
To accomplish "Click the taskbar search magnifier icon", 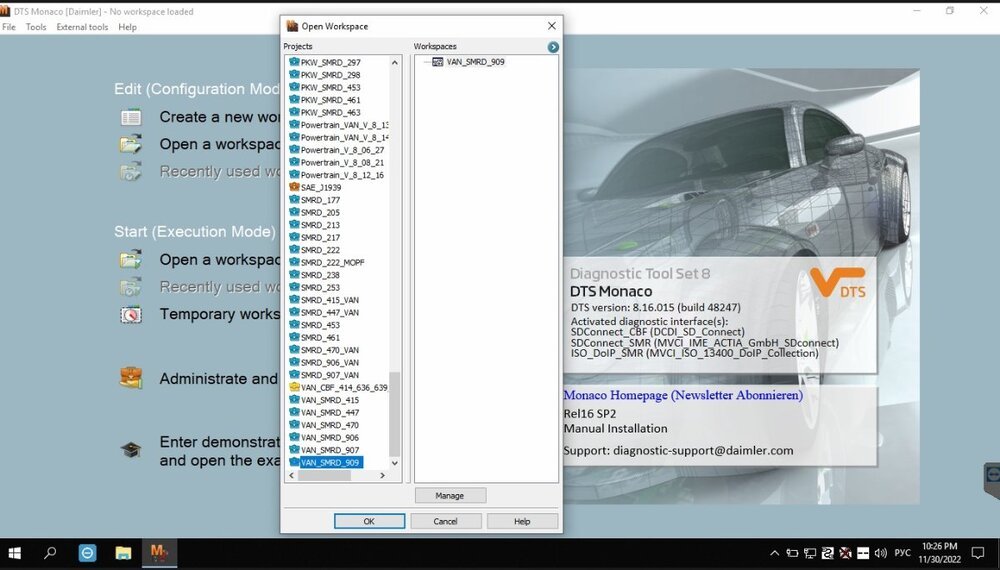I will click(x=50, y=552).
